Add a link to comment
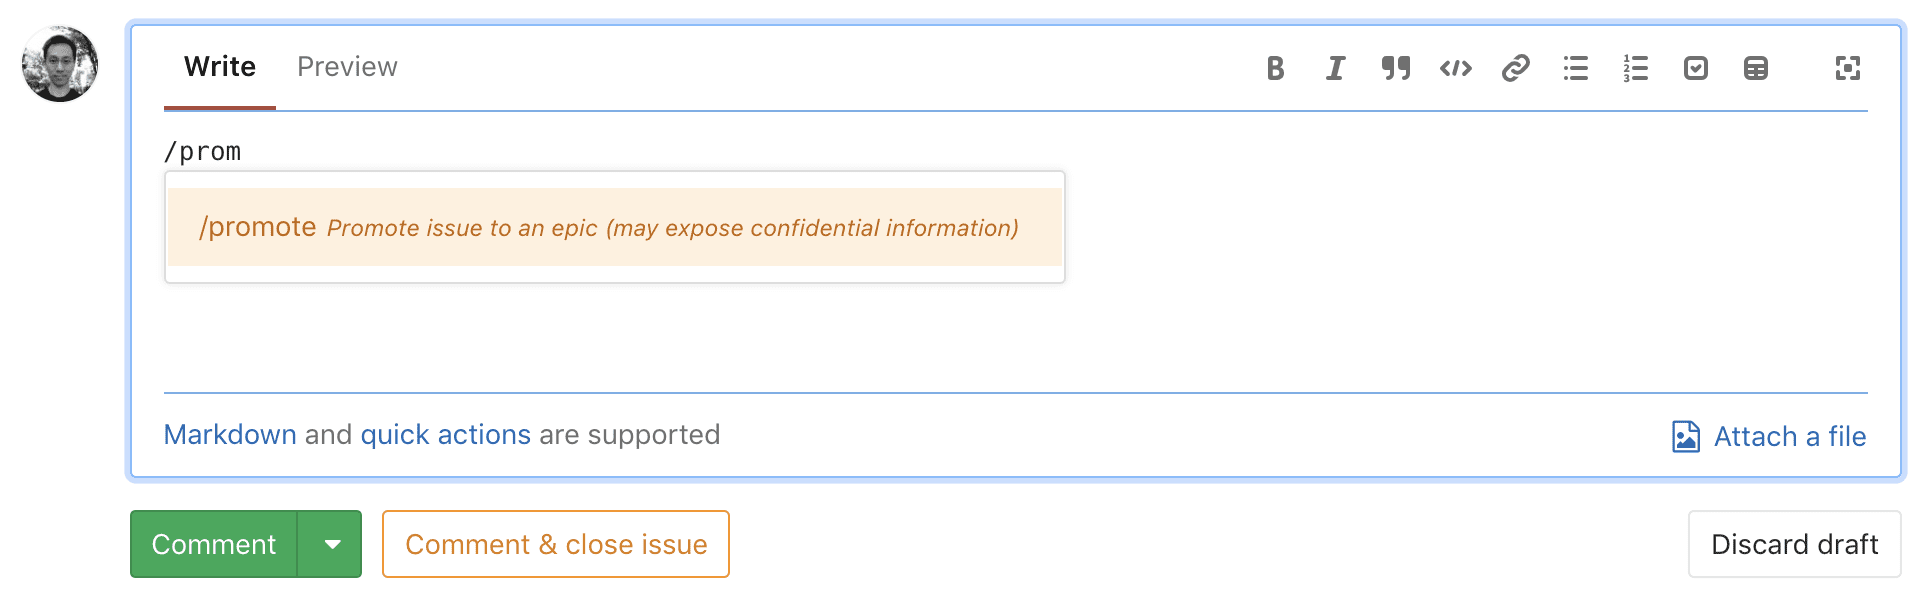The height and width of the screenshot is (604, 1926). click(x=1516, y=68)
